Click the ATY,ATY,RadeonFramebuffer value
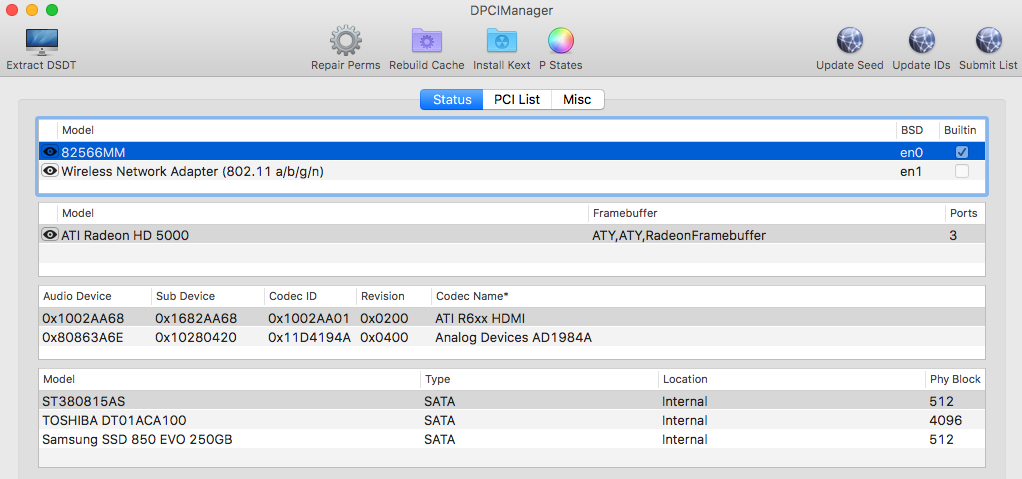This screenshot has width=1022, height=479. pos(679,235)
